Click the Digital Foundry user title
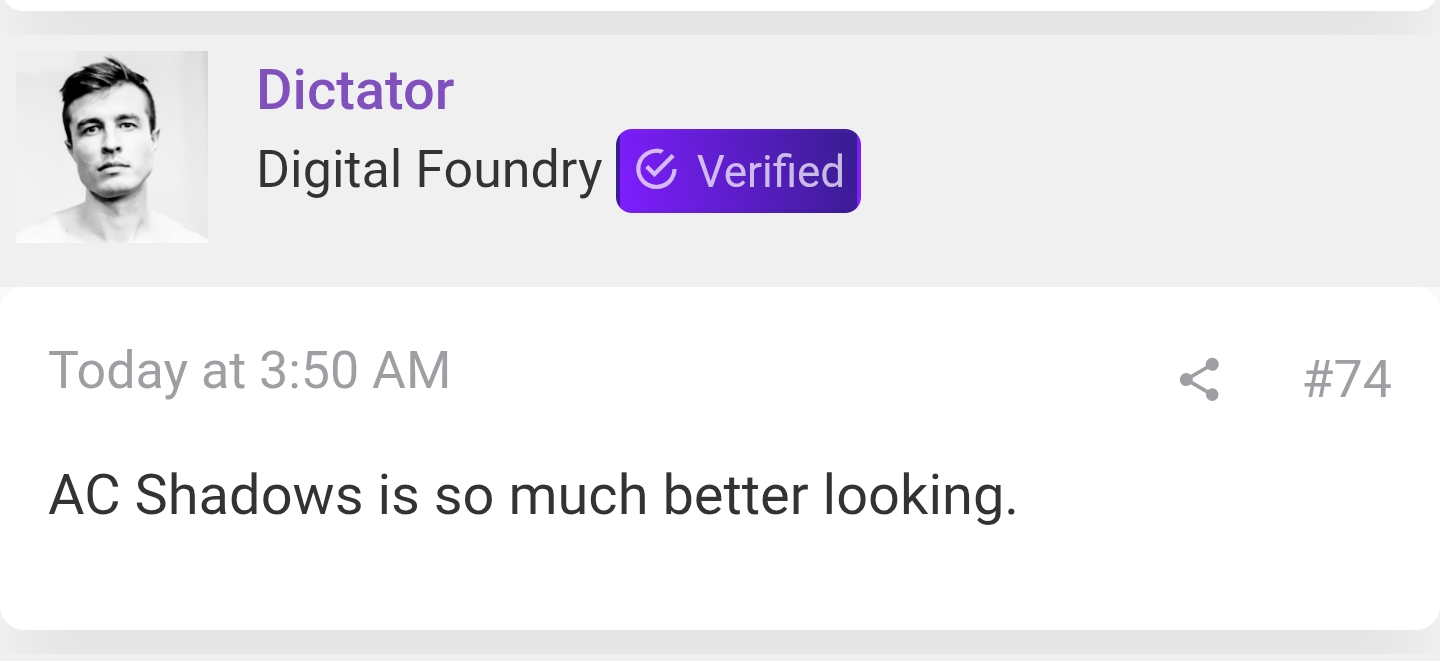The width and height of the screenshot is (1440, 661). click(x=429, y=169)
